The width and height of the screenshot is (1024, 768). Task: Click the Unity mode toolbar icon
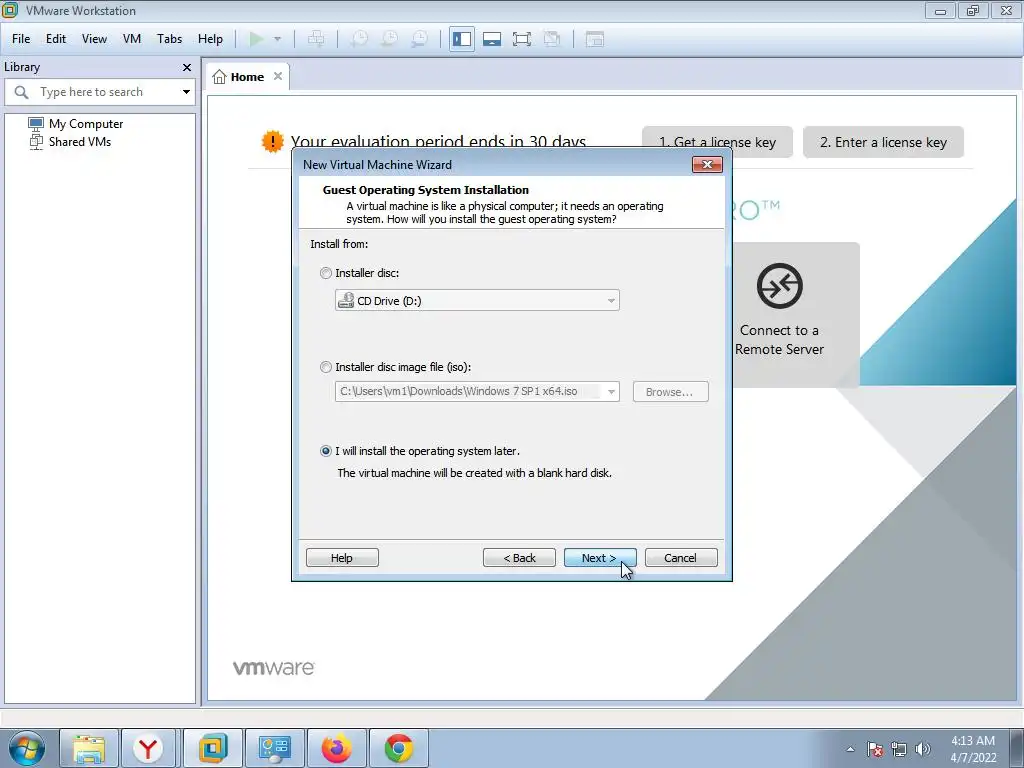(552, 39)
